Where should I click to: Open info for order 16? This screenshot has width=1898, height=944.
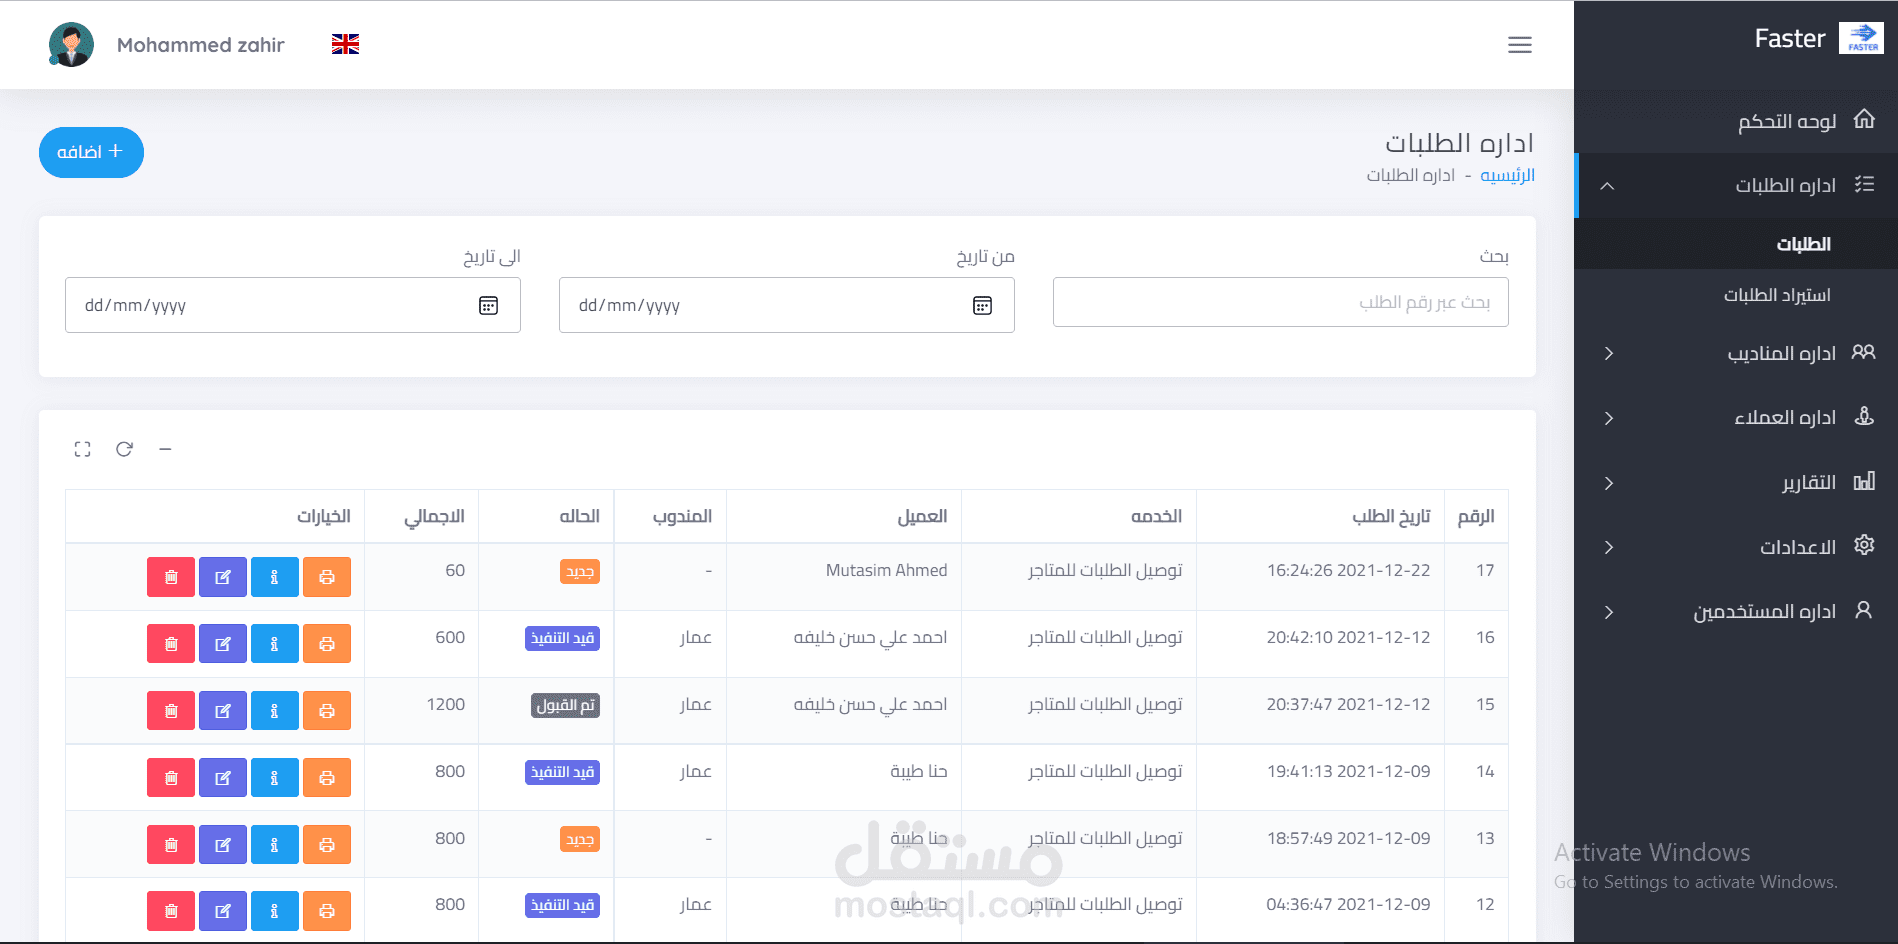275,644
